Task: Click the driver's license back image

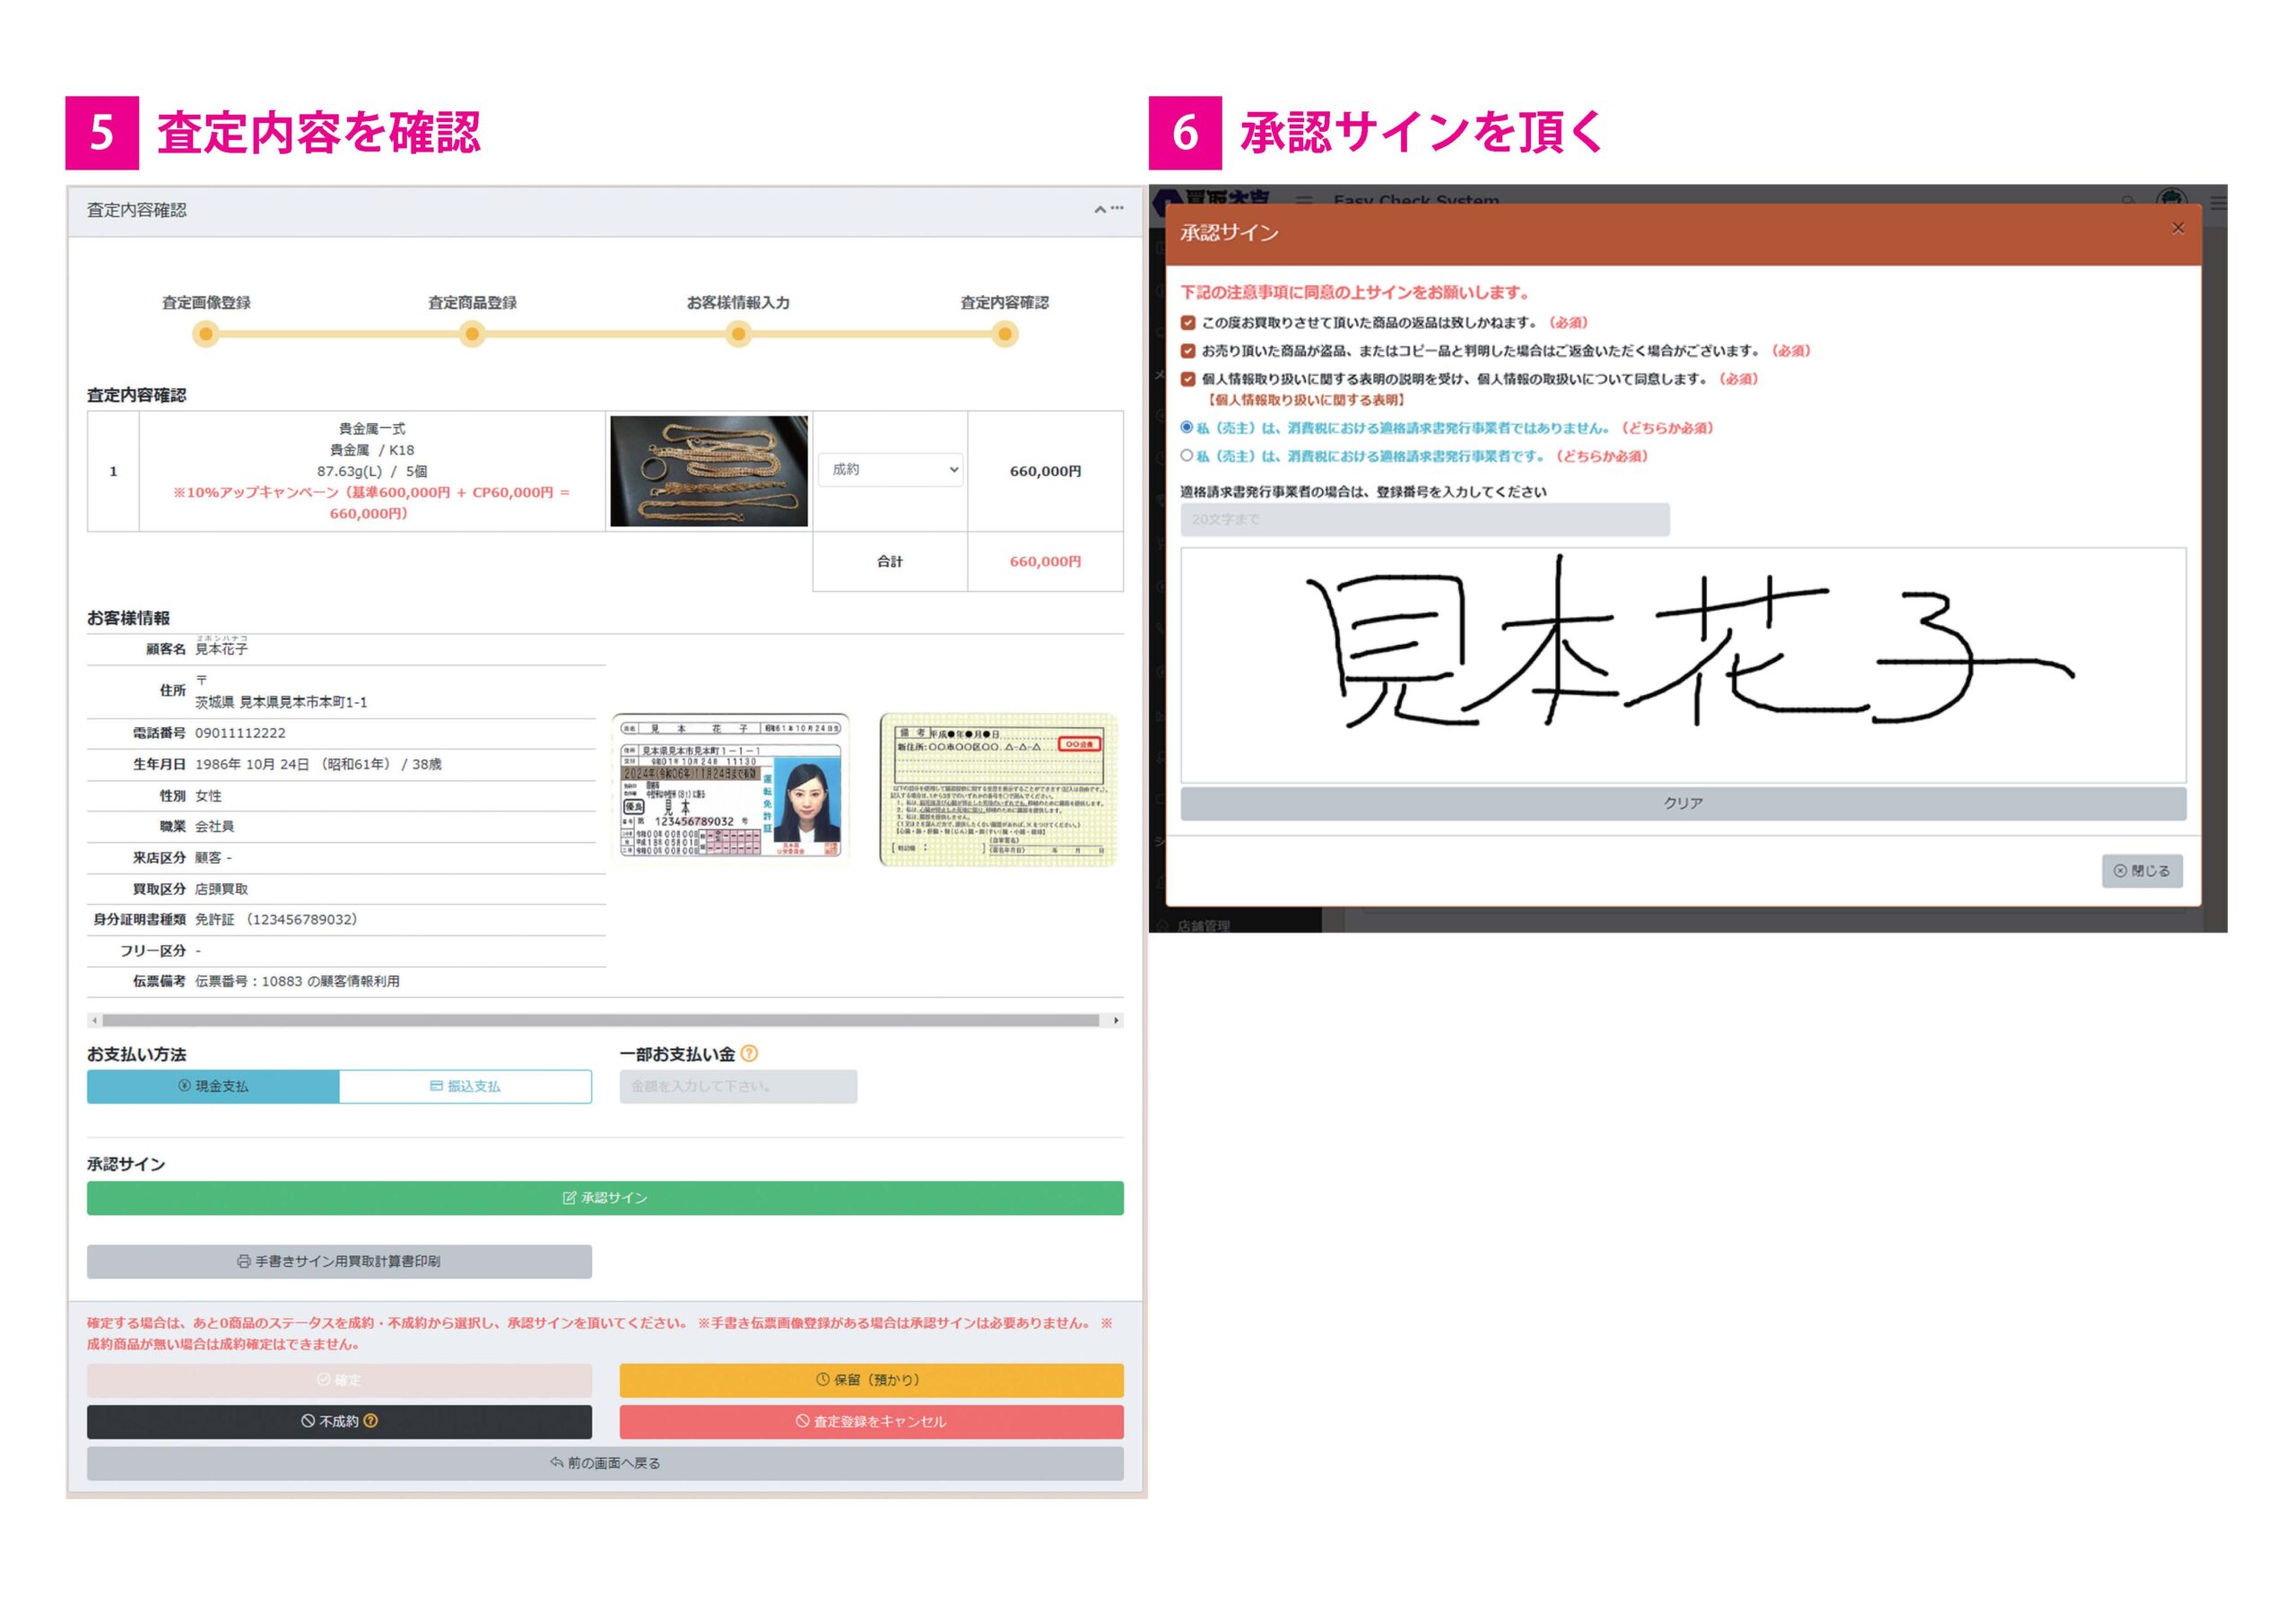Action: pos(998,788)
